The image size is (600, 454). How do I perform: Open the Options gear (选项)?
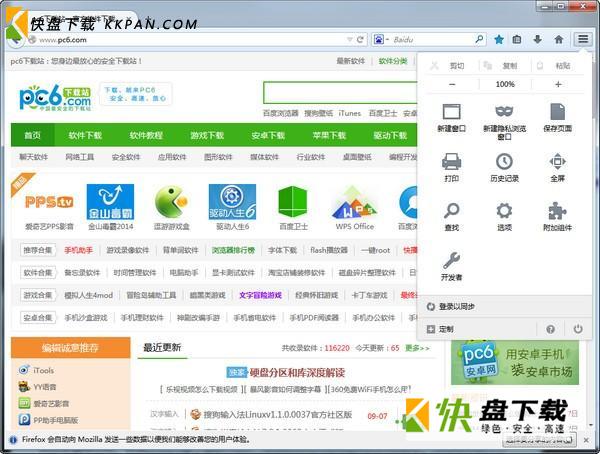coord(504,217)
